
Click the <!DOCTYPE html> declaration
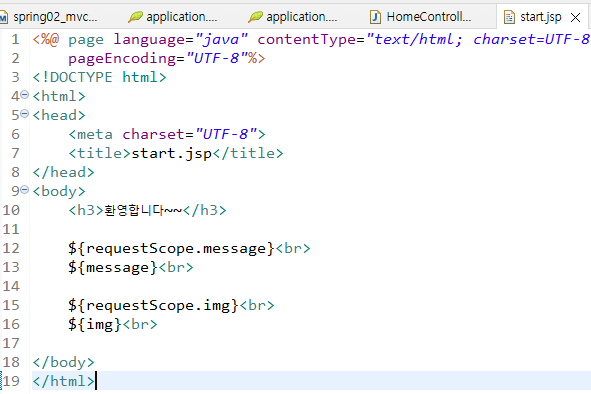100,77
